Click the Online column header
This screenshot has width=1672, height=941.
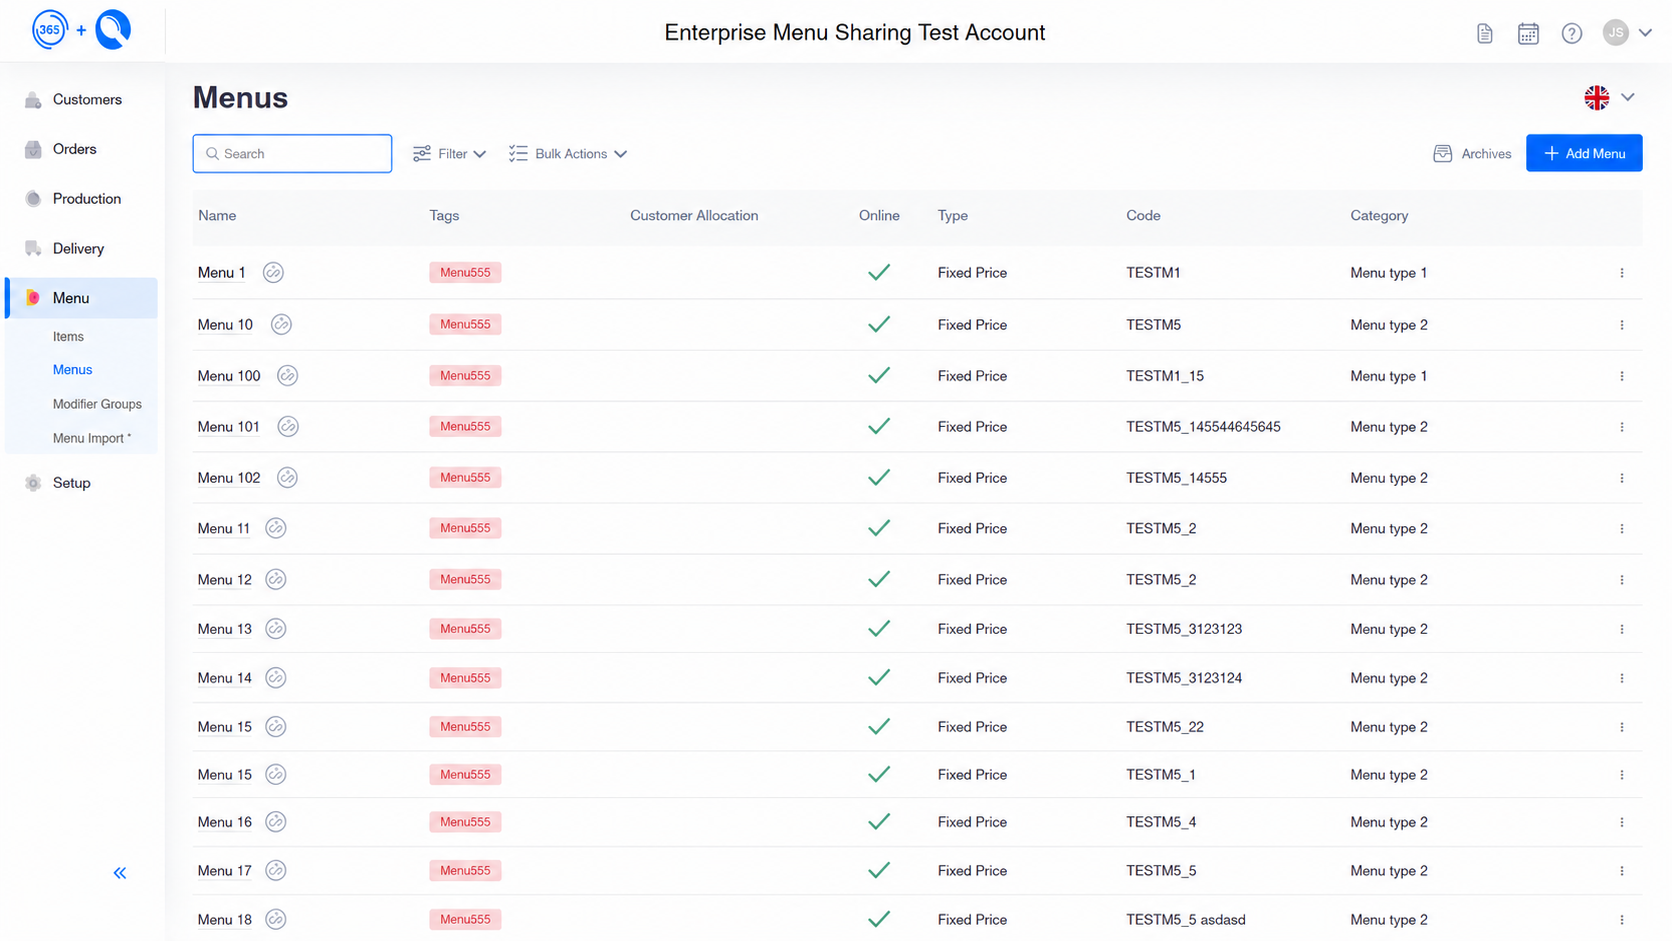pyautogui.click(x=879, y=215)
